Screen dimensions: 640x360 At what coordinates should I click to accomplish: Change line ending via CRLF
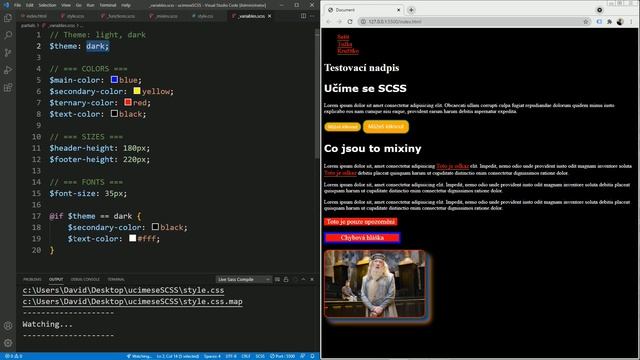point(246,356)
